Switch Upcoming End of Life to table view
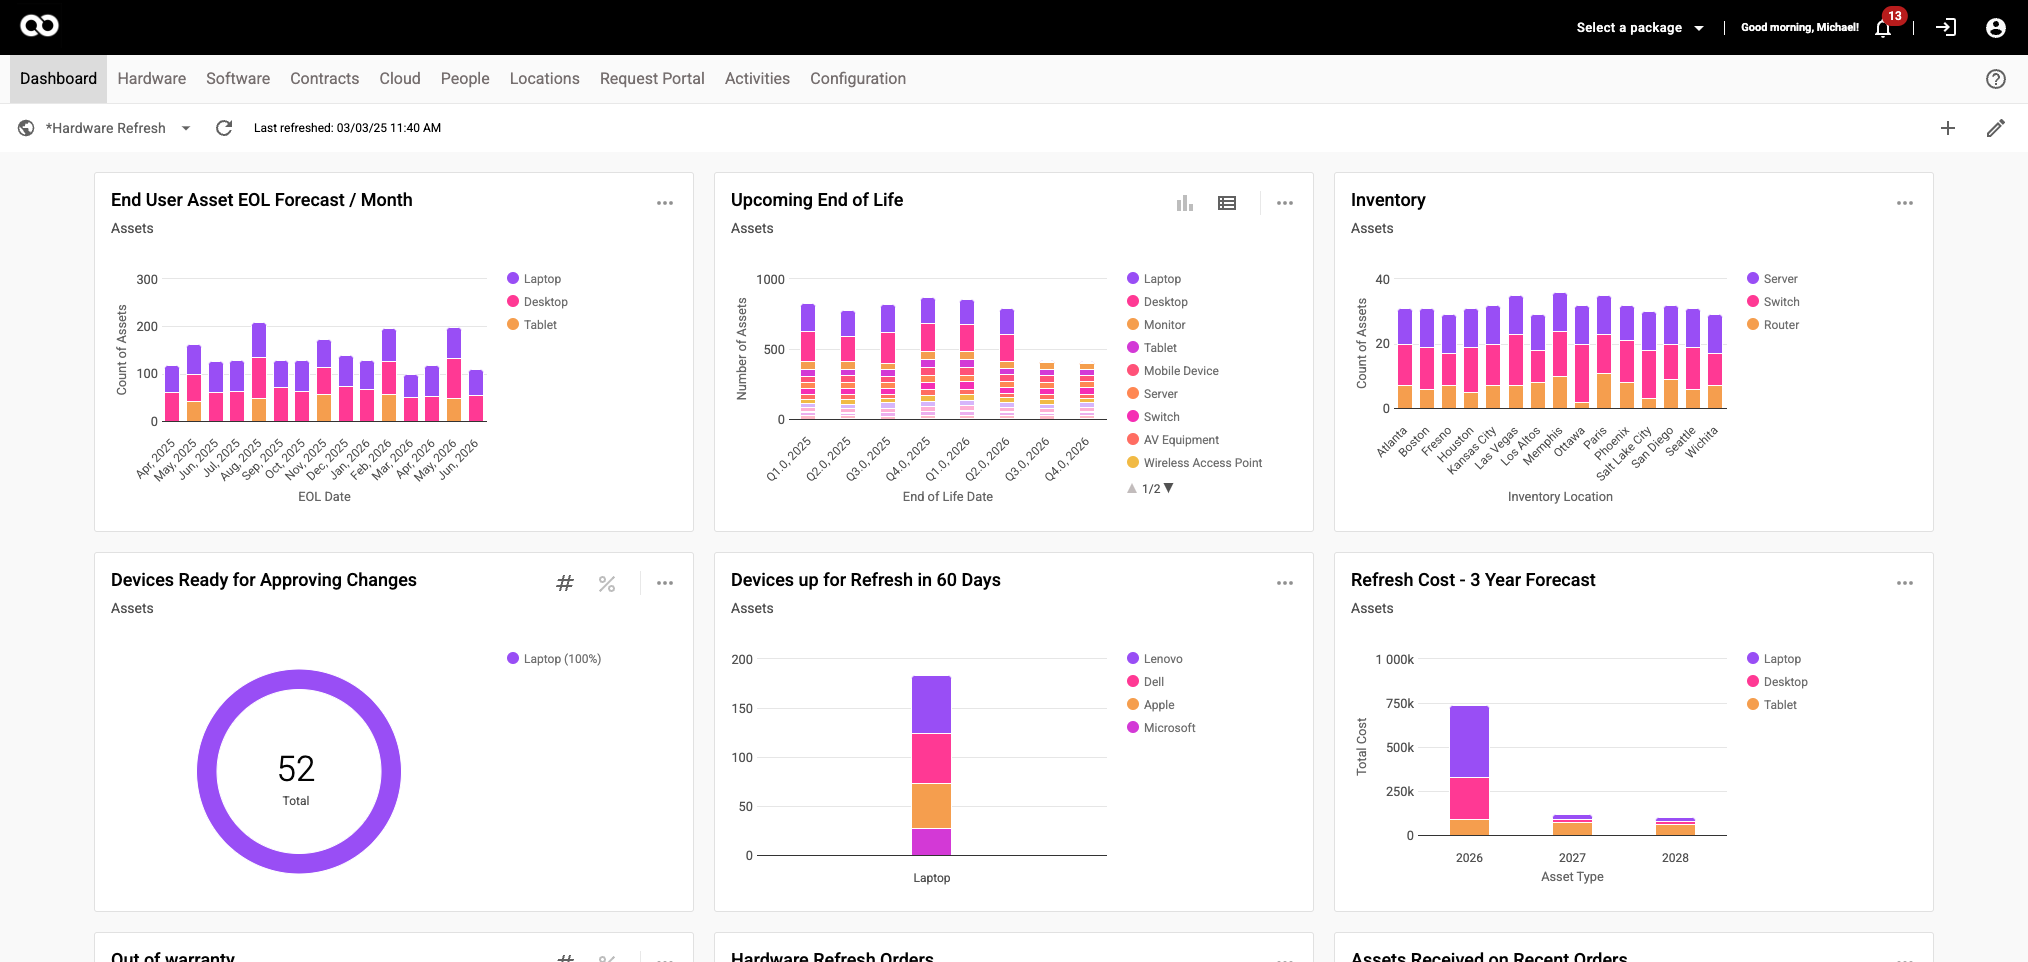Viewport: 2028px width, 962px height. coord(1227,203)
